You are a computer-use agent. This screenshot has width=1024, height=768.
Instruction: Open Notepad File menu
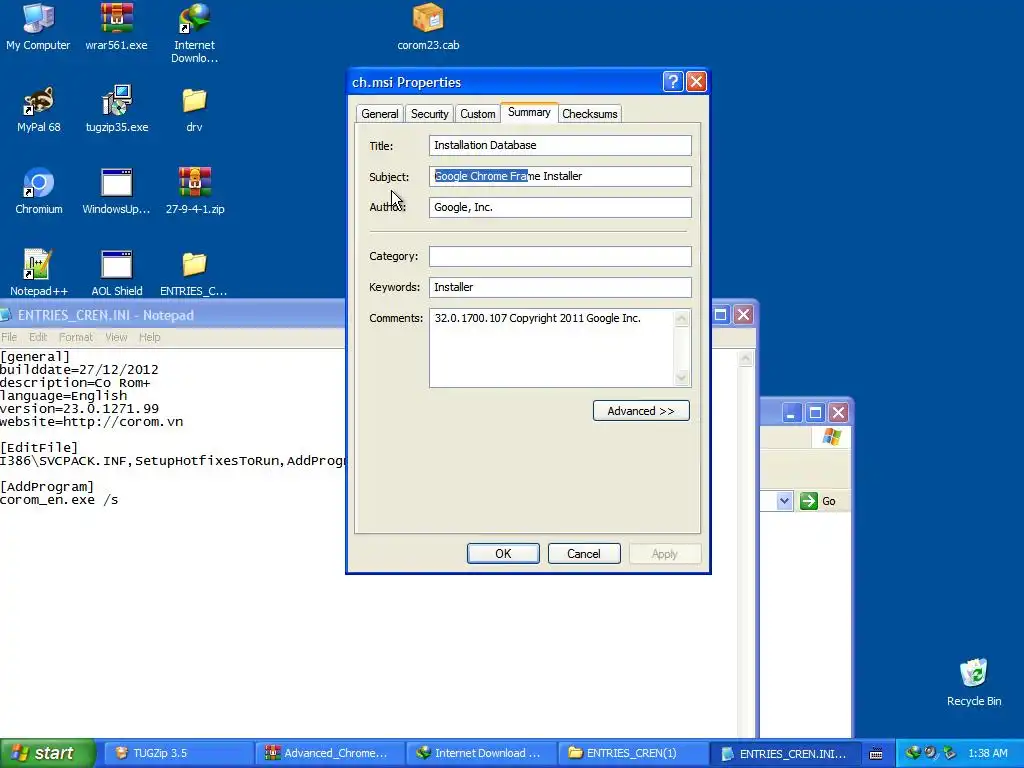pos(9,337)
